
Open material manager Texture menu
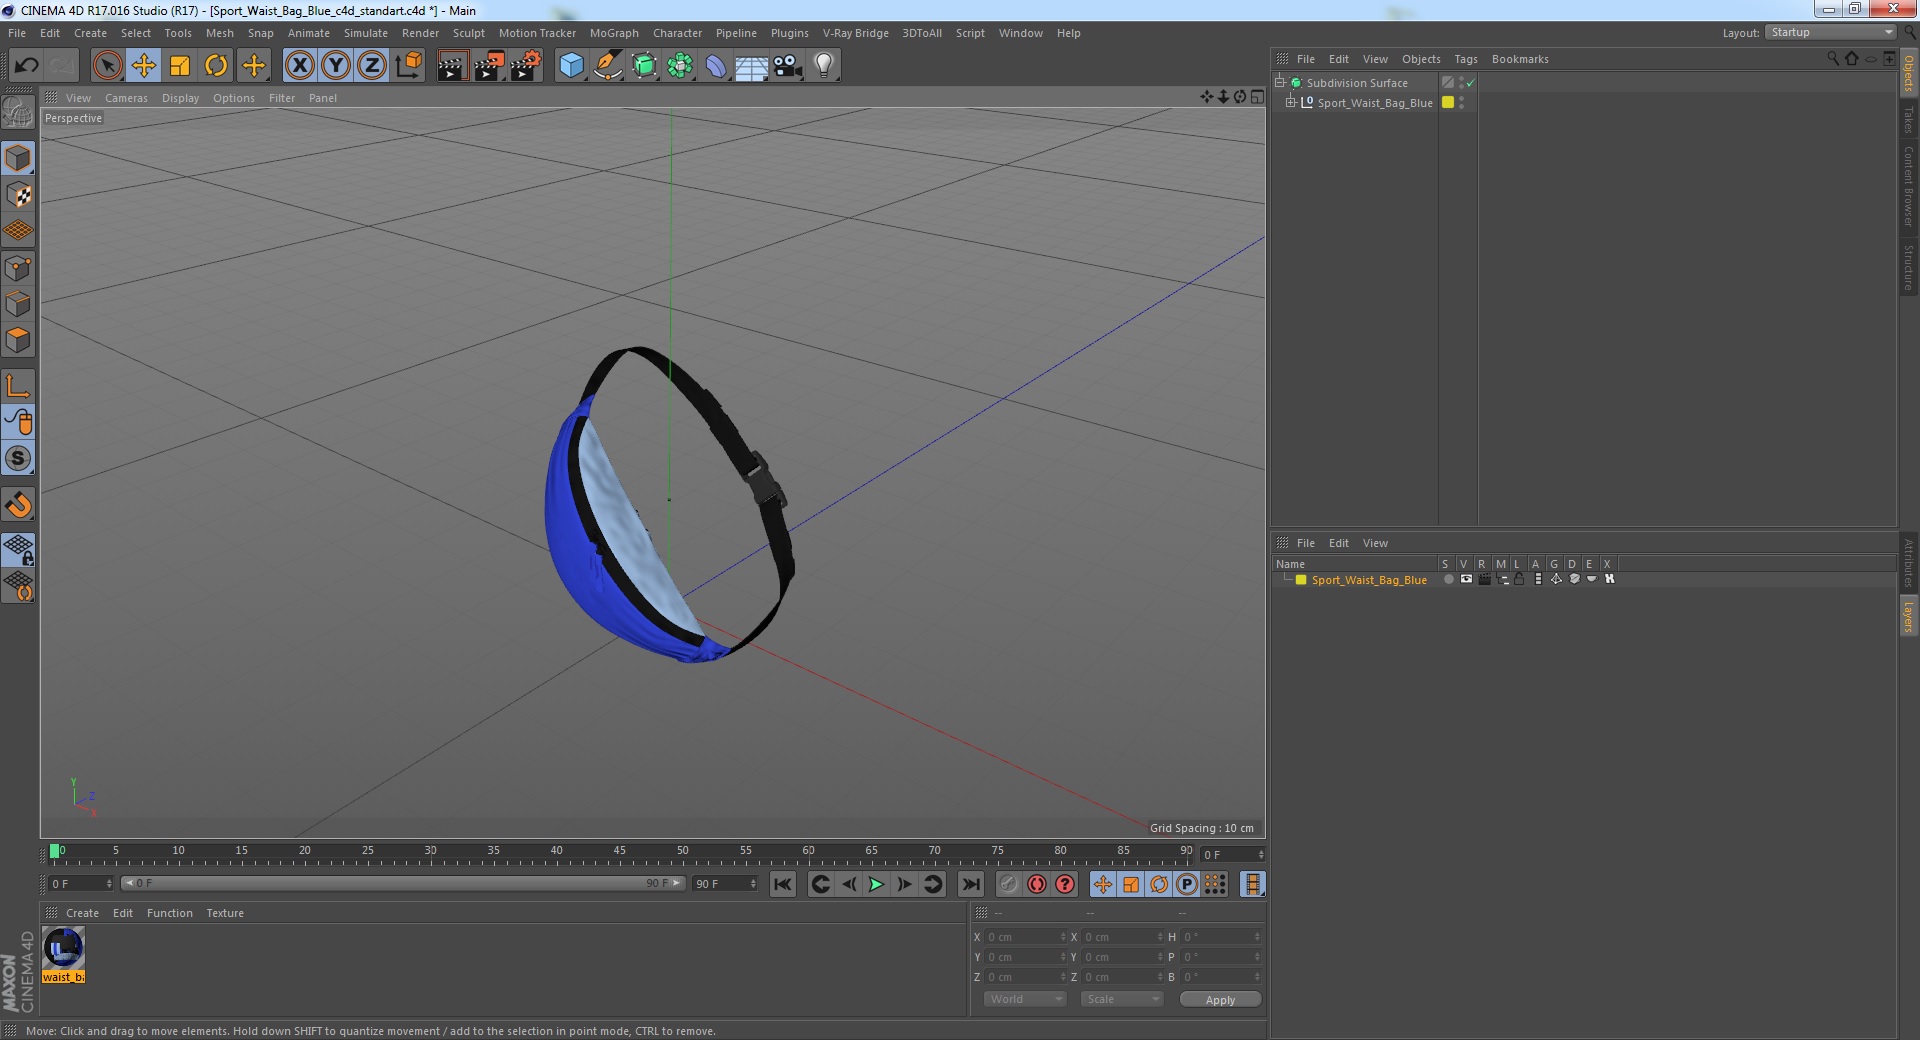click(225, 913)
